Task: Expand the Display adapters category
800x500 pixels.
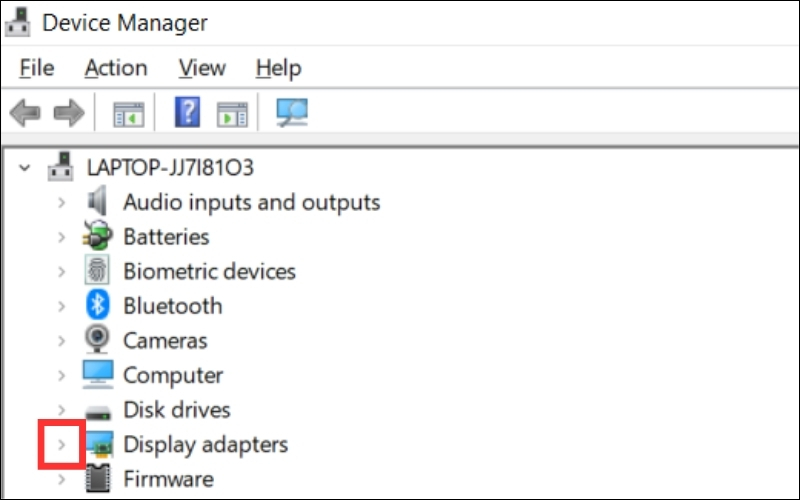Action: point(61,444)
